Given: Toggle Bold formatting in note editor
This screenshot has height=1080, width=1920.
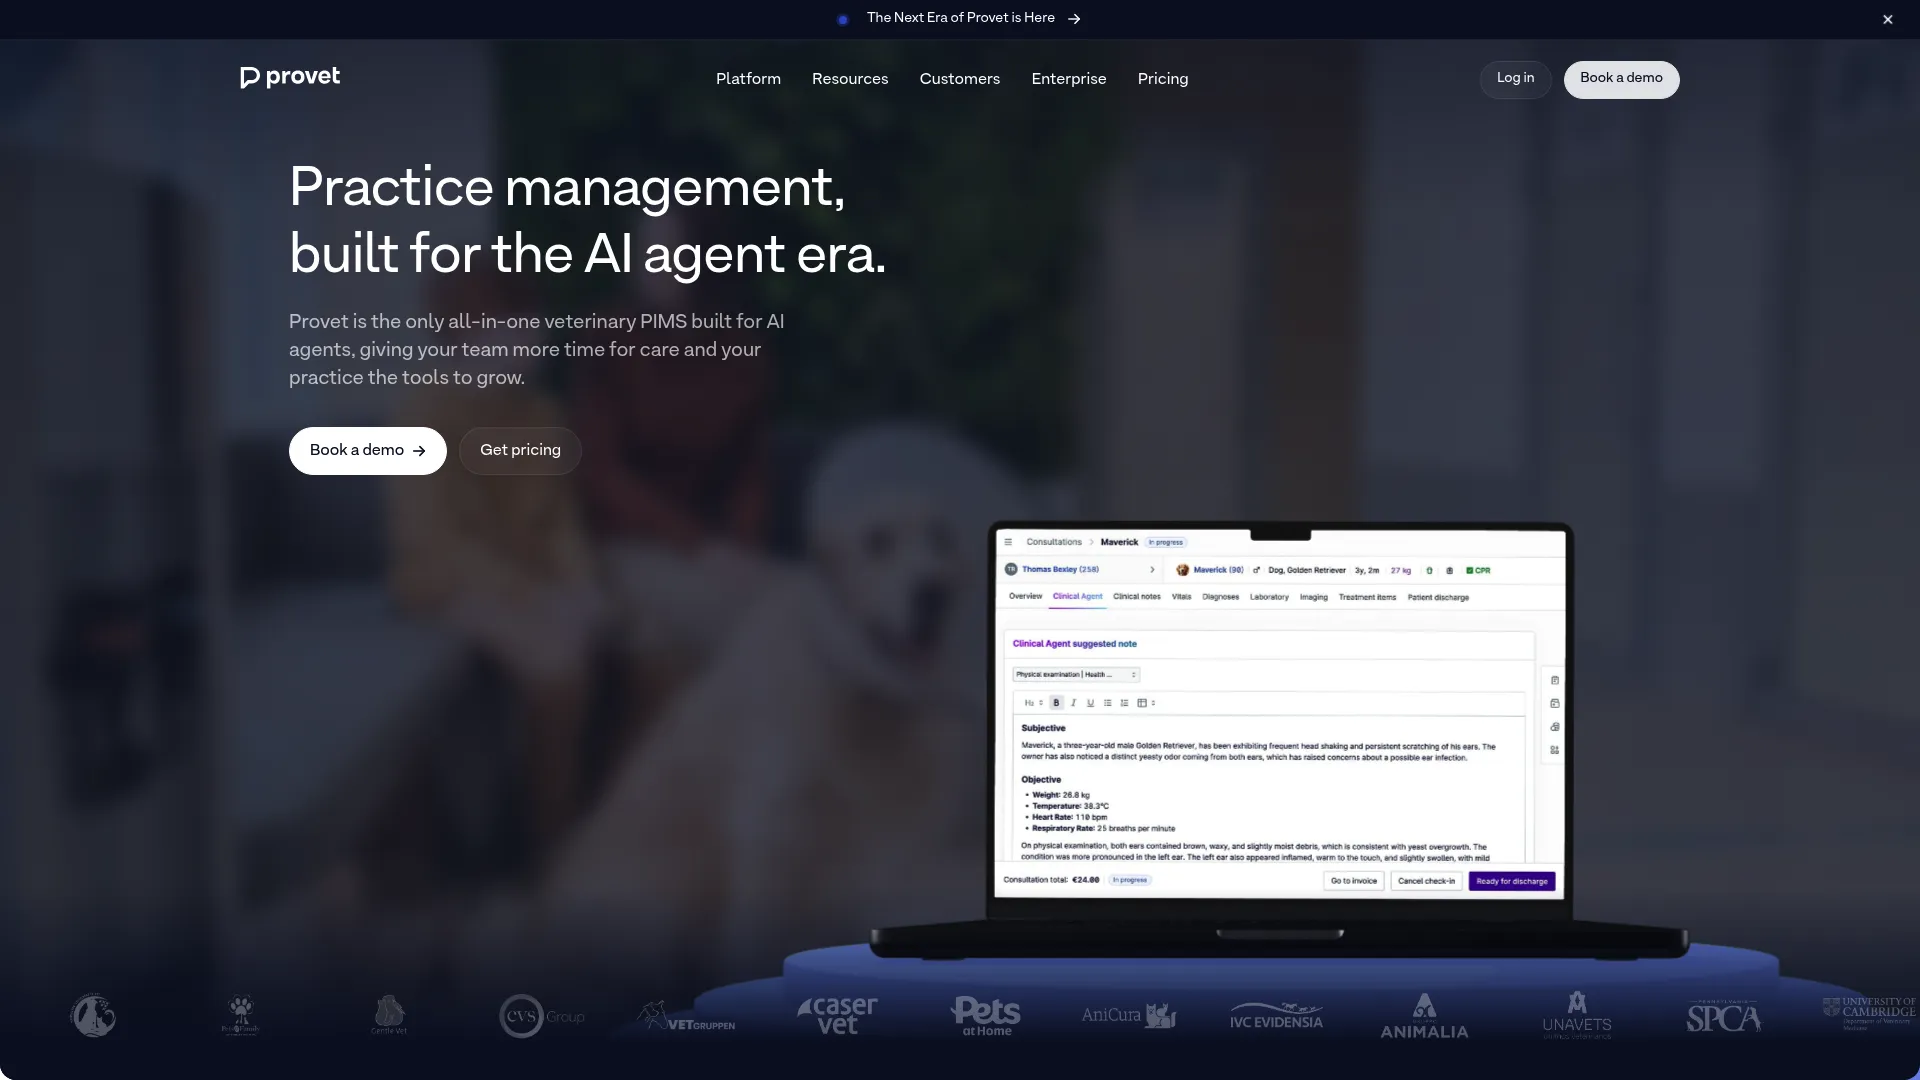Looking at the screenshot, I should pyautogui.click(x=1056, y=703).
